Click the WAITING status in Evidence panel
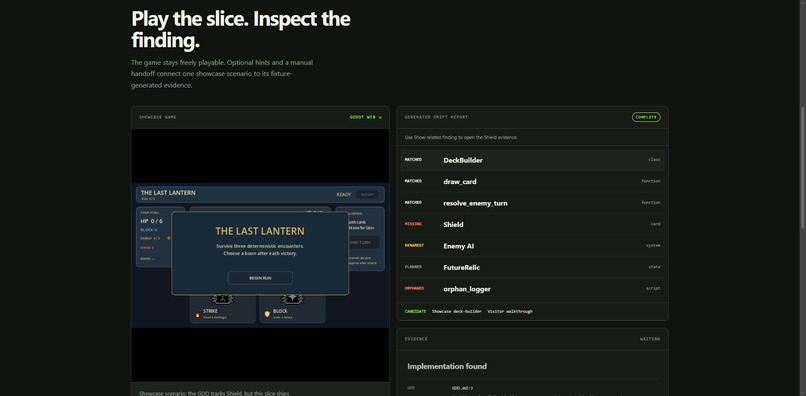Viewport: 806px width, 396px height. point(650,339)
